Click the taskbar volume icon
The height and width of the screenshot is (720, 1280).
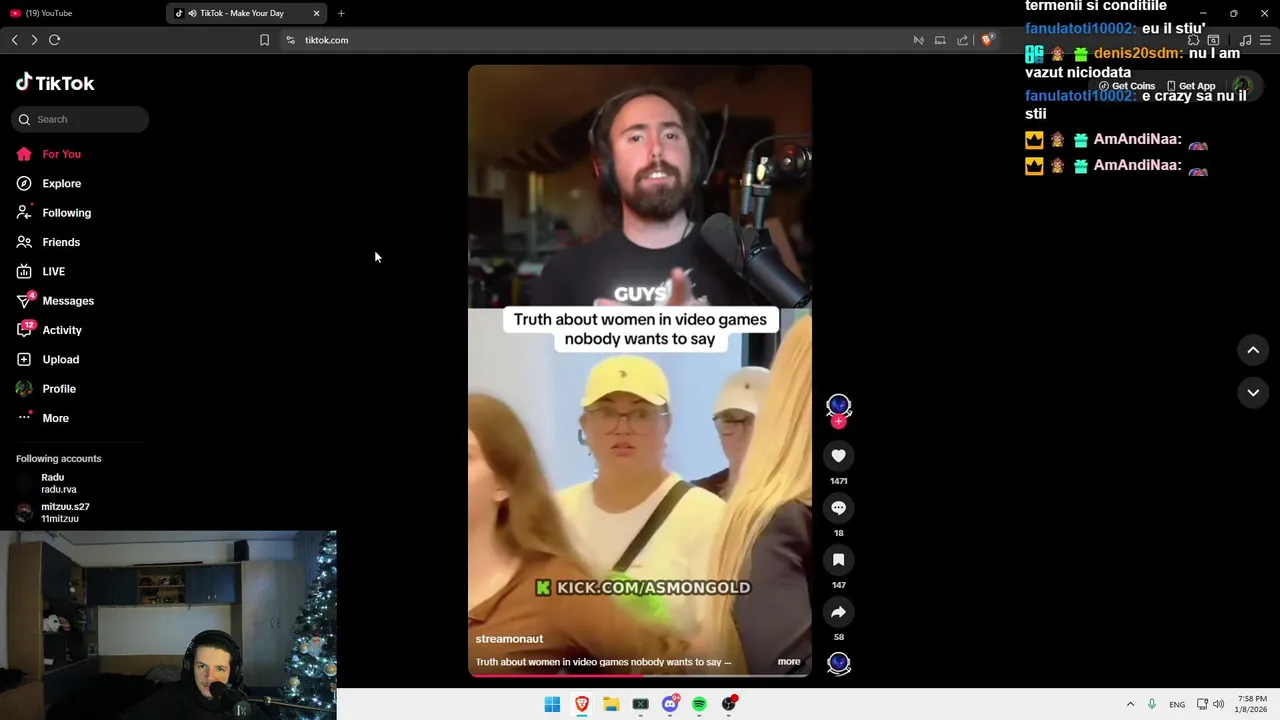[1218, 704]
